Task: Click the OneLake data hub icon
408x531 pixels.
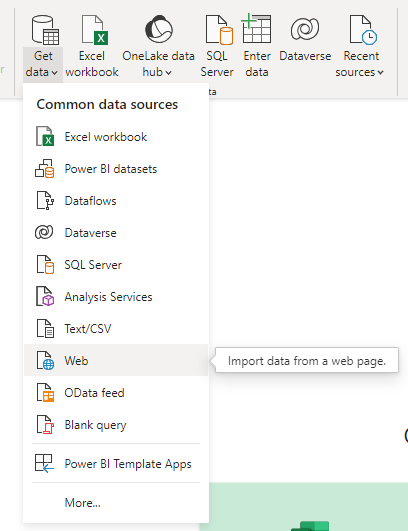Action: (159, 29)
